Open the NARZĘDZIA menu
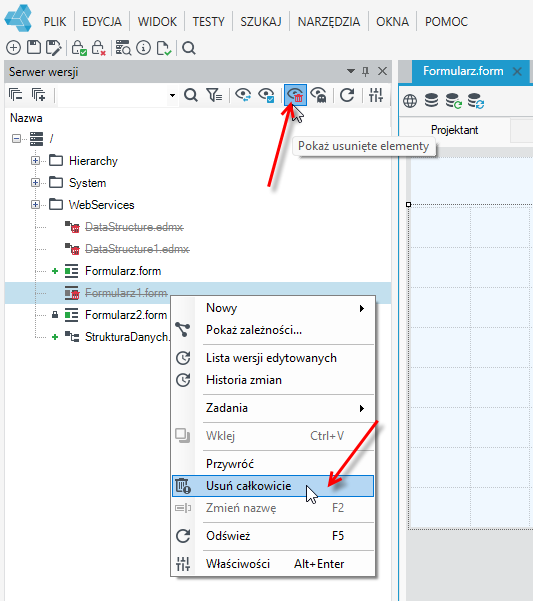The image size is (533, 601). tap(329, 21)
